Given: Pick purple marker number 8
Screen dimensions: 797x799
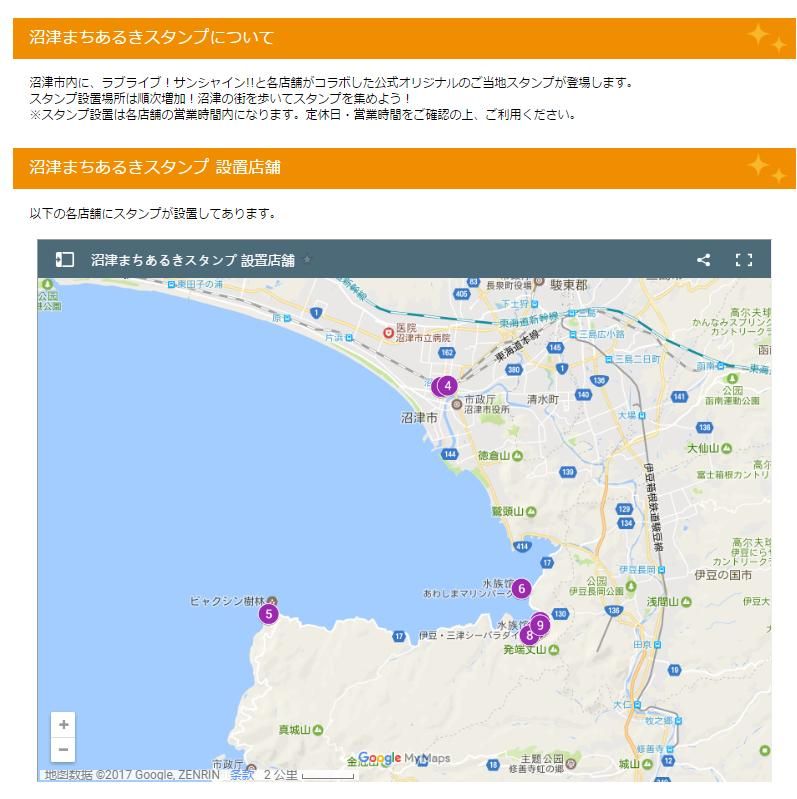Looking at the screenshot, I should pos(528,635).
